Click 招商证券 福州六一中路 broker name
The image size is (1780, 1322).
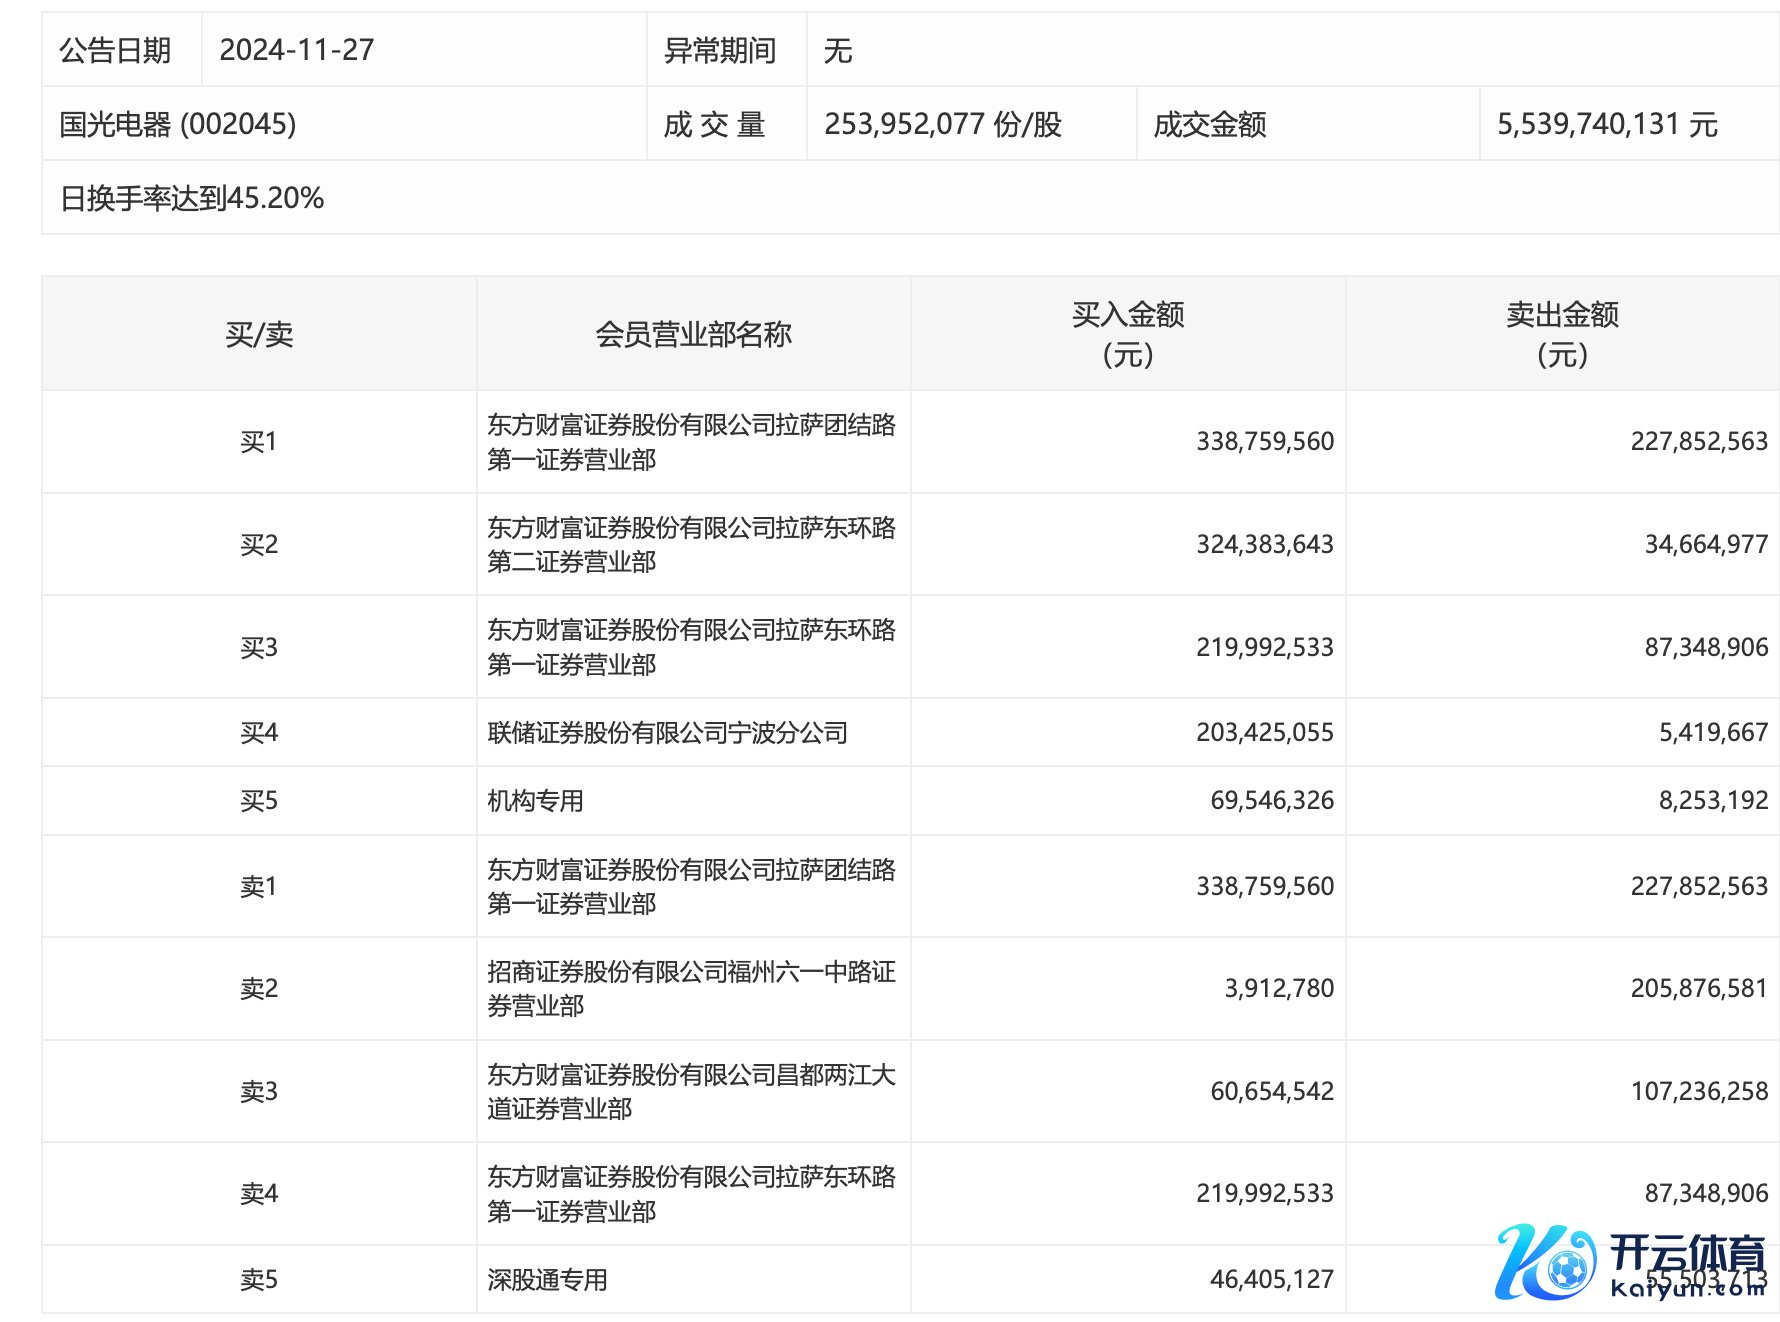(x=690, y=988)
